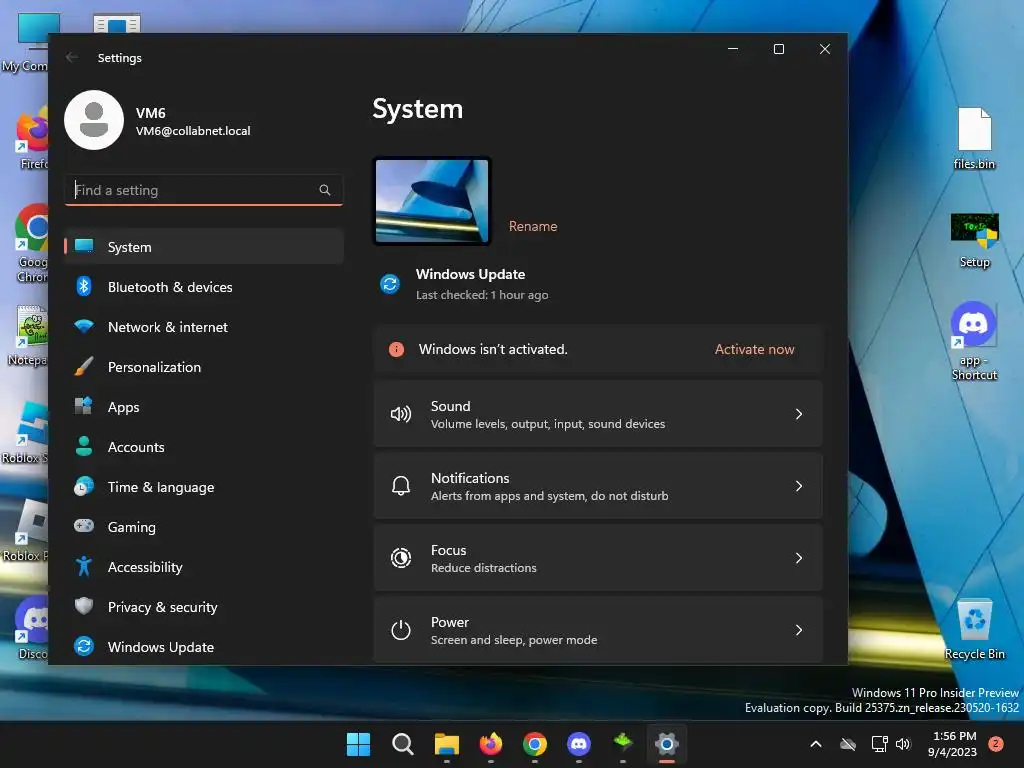Expand Focus with its chevron
The image size is (1024, 768).
(x=799, y=558)
